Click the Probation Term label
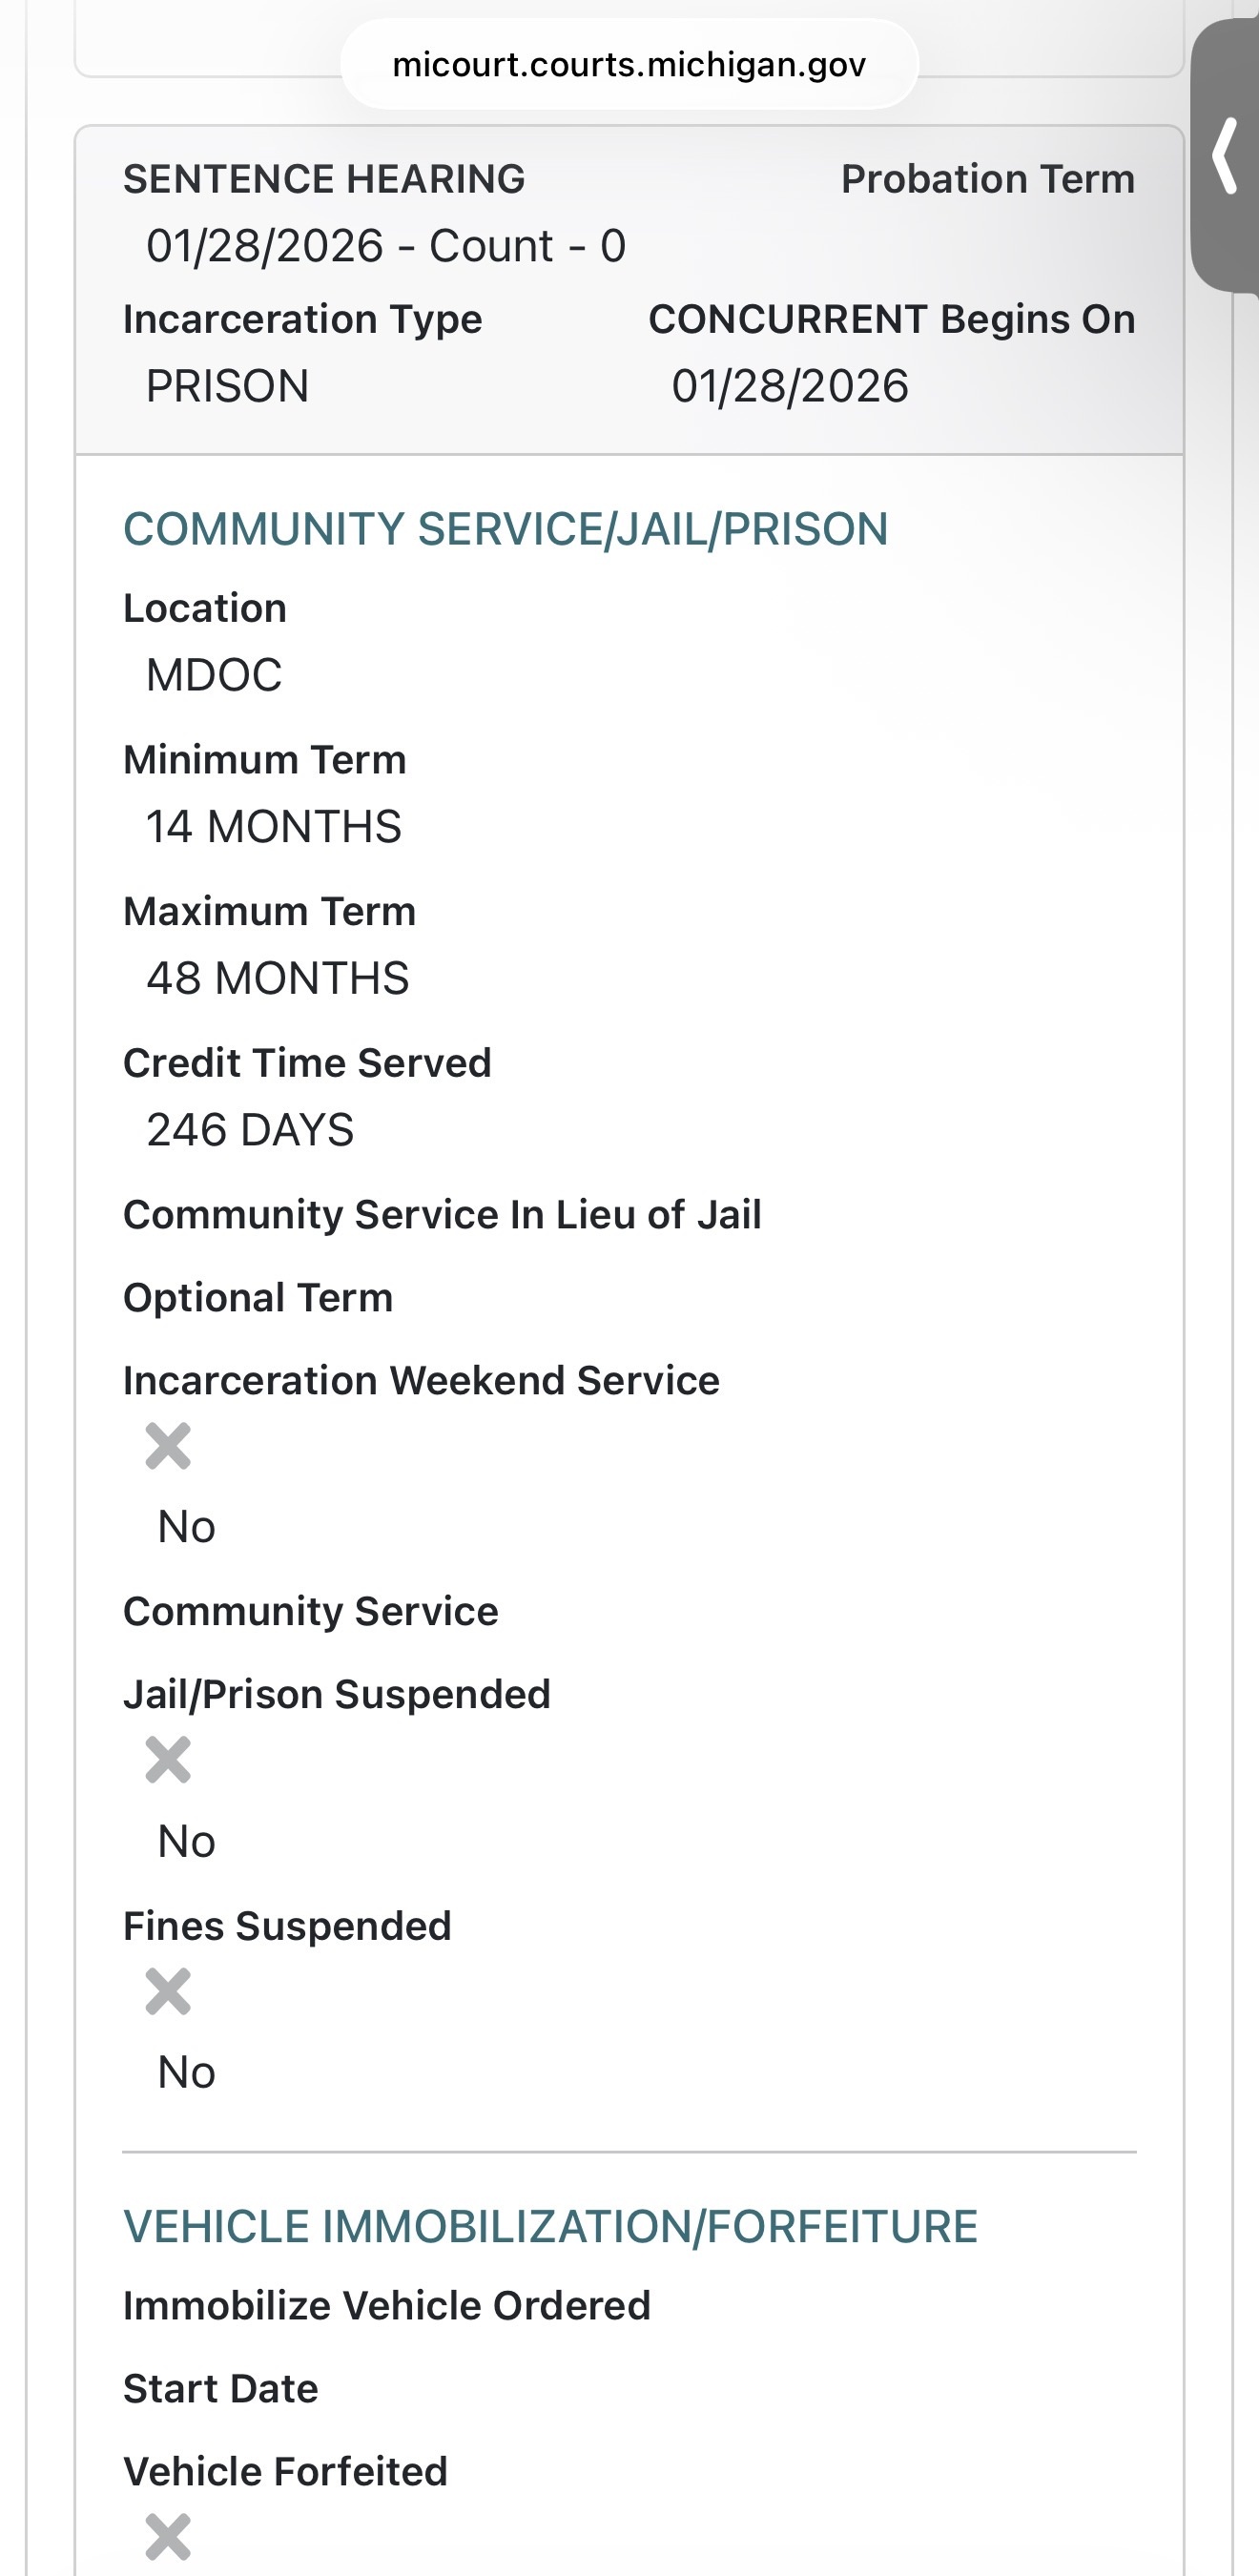This screenshot has height=2576, width=1259. (987, 179)
